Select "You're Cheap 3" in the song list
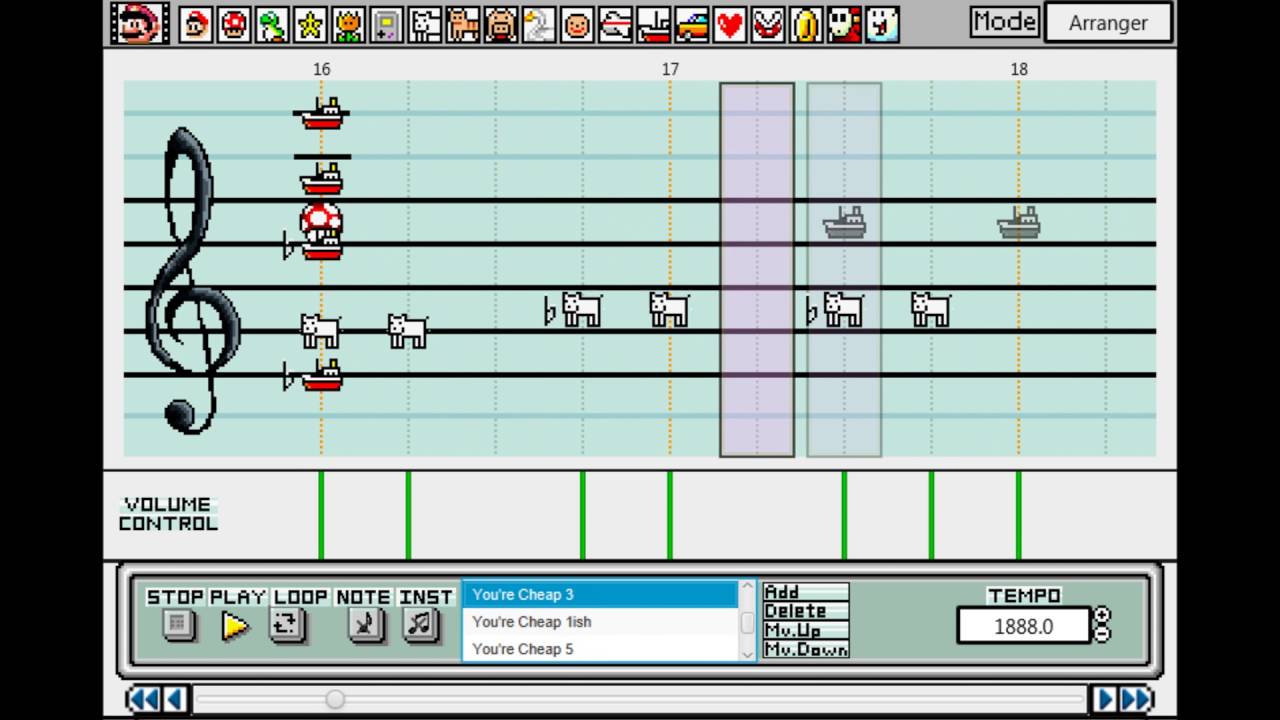Image resolution: width=1280 pixels, height=720 pixels. 600,594
